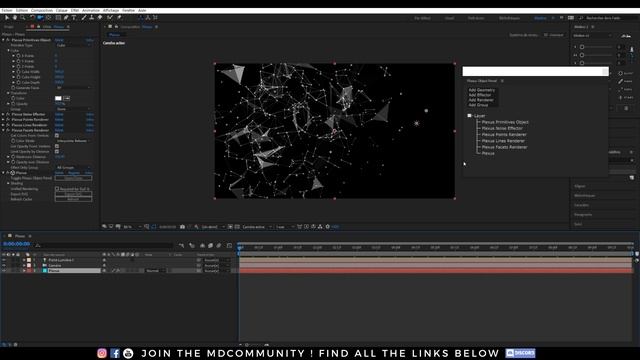Viewport: 640px width, 360px height.
Task: Select the Rotation tool
Action: [32, 18]
